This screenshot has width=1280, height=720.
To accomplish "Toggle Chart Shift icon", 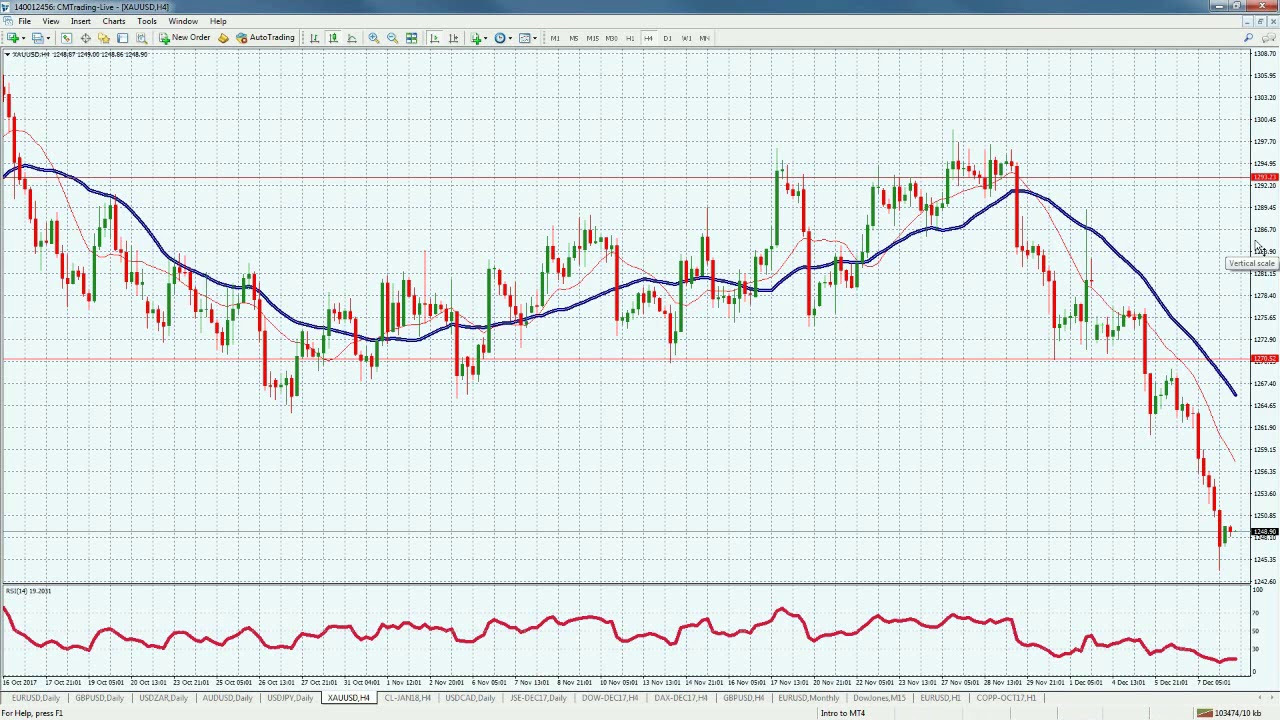I will click(x=453, y=38).
